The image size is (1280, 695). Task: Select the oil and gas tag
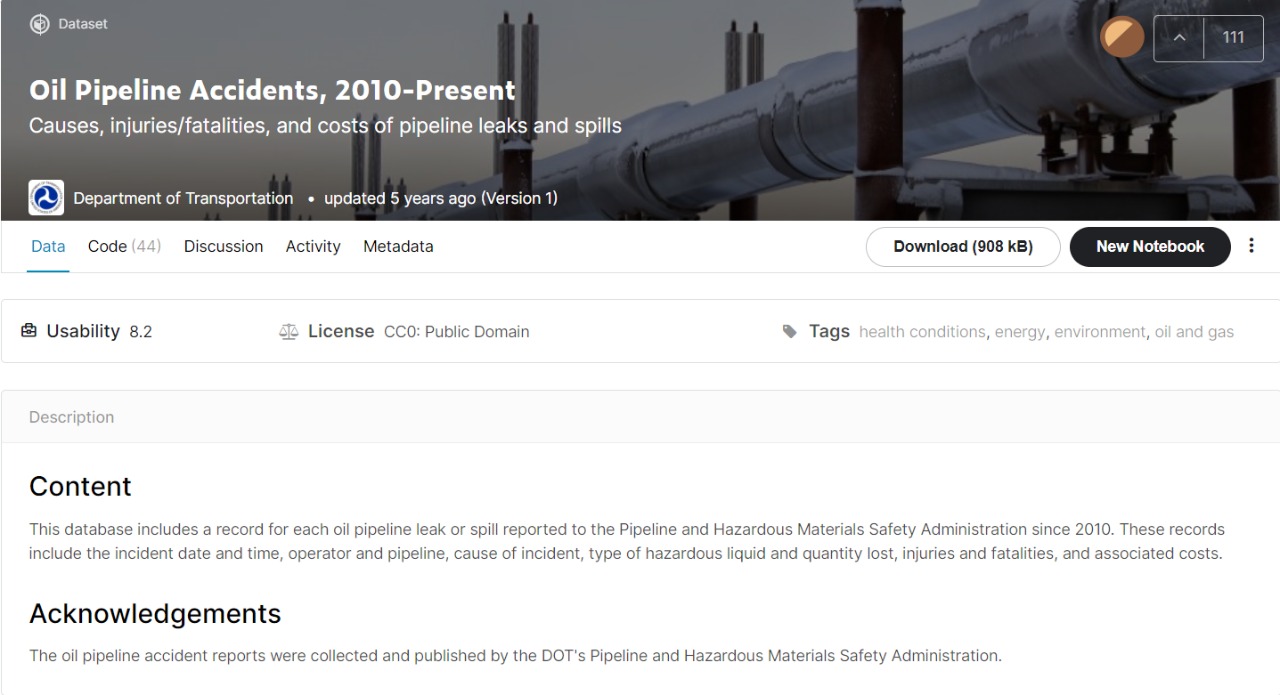tap(1194, 332)
